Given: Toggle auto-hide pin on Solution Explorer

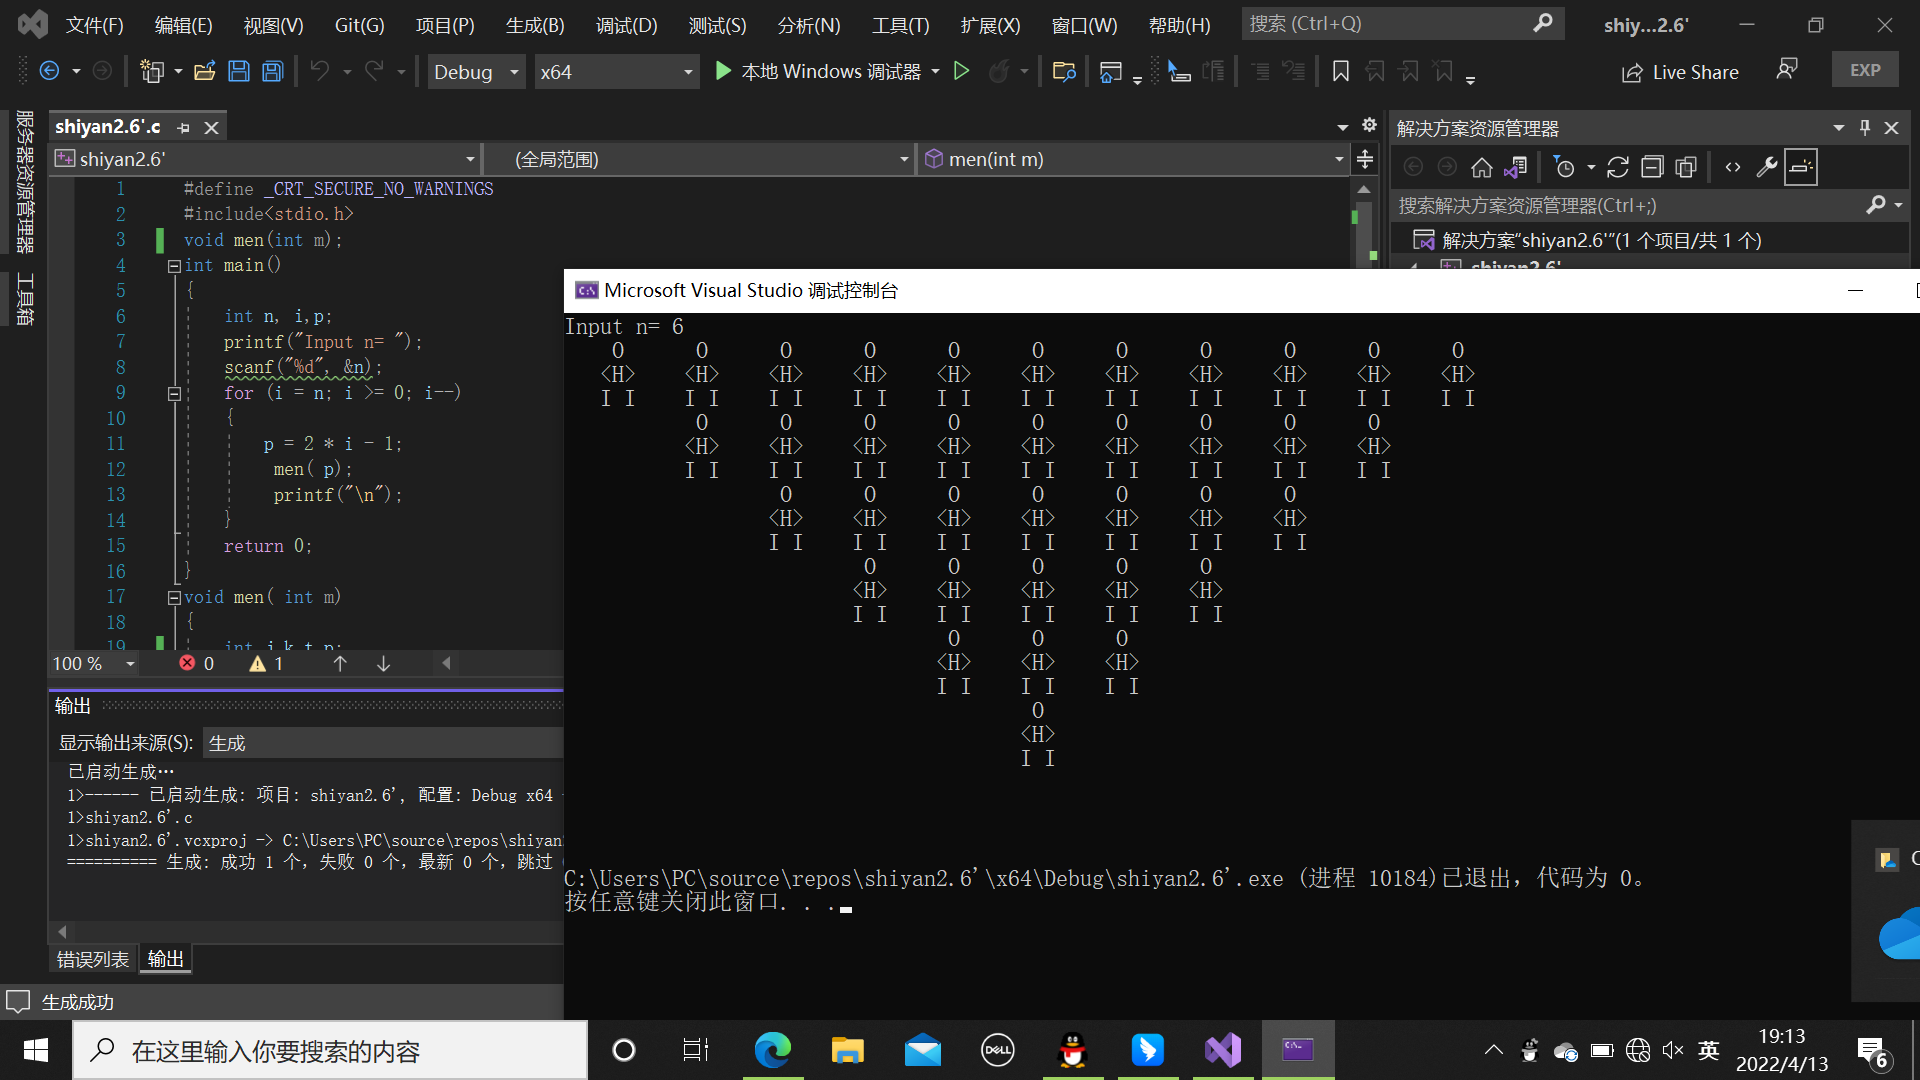Looking at the screenshot, I should (x=1865, y=128).
